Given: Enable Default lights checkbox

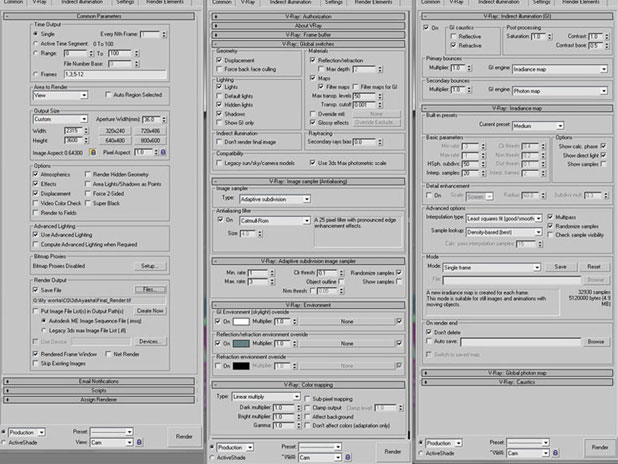Looking at the screenshot, I should coord(219,96).
